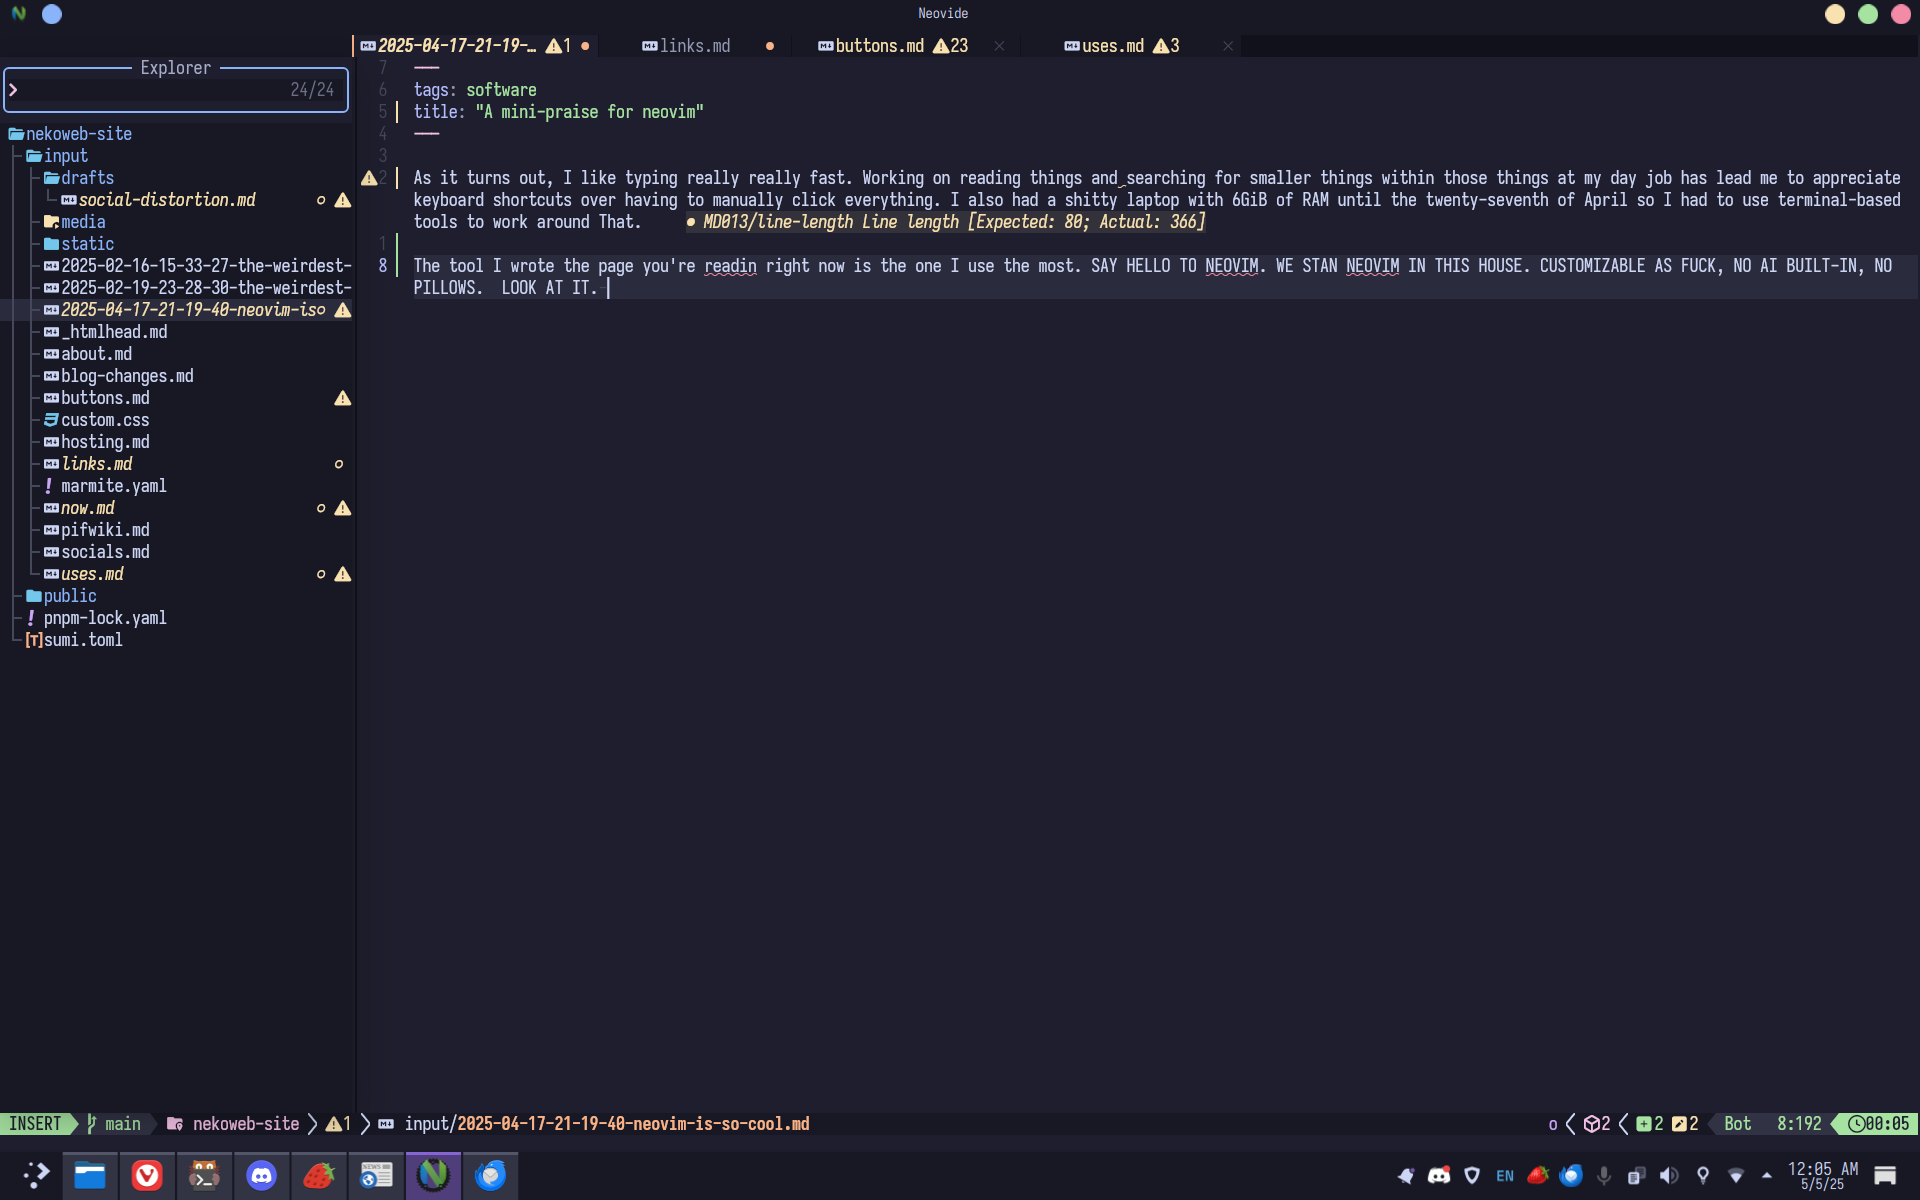1920x1200 pixels.
Task: Click the lightbulb night-light tray icon
Action: tap(1703, 1176)
